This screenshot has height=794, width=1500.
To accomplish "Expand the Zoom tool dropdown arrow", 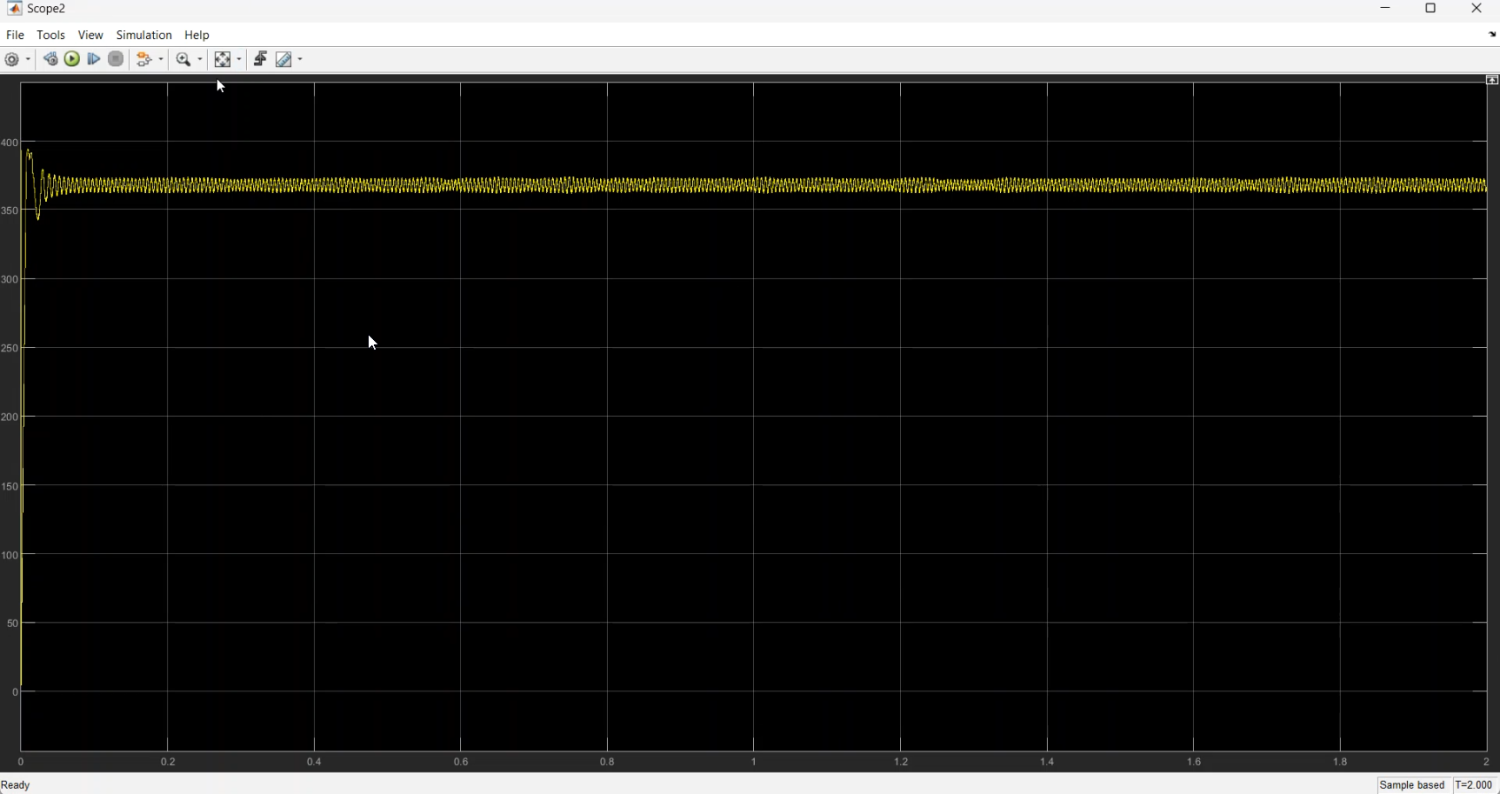I will click(200, 60).
